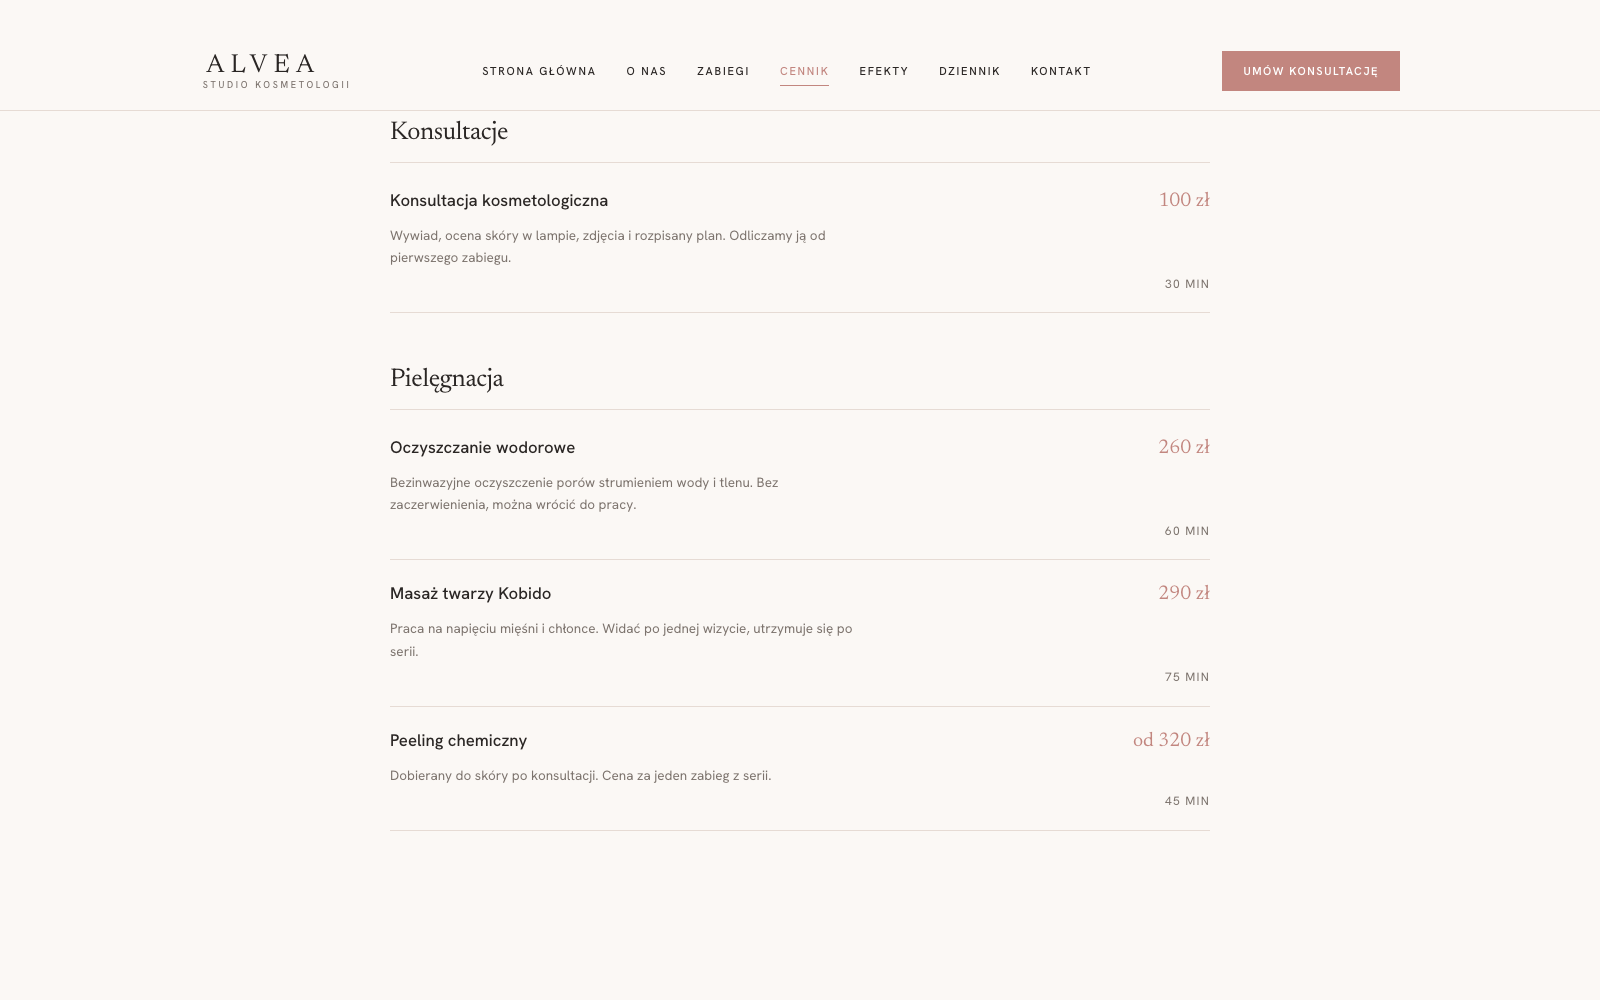Click the Oczyszczanie wodorowe treatment title
The height and width of the screenshot is (1000, 1600).
pos(482,447)
